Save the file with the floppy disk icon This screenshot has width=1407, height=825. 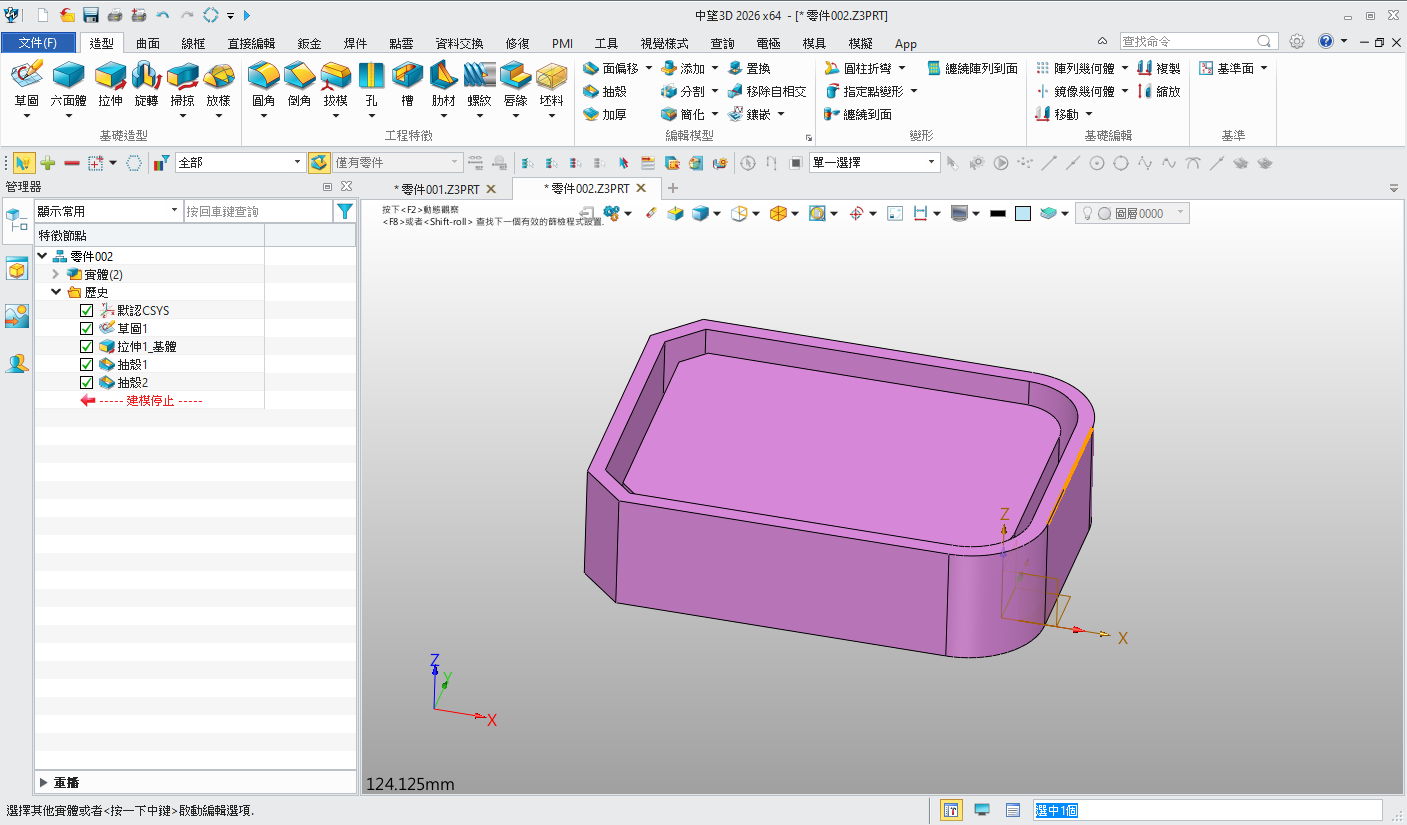pos(91,15)
